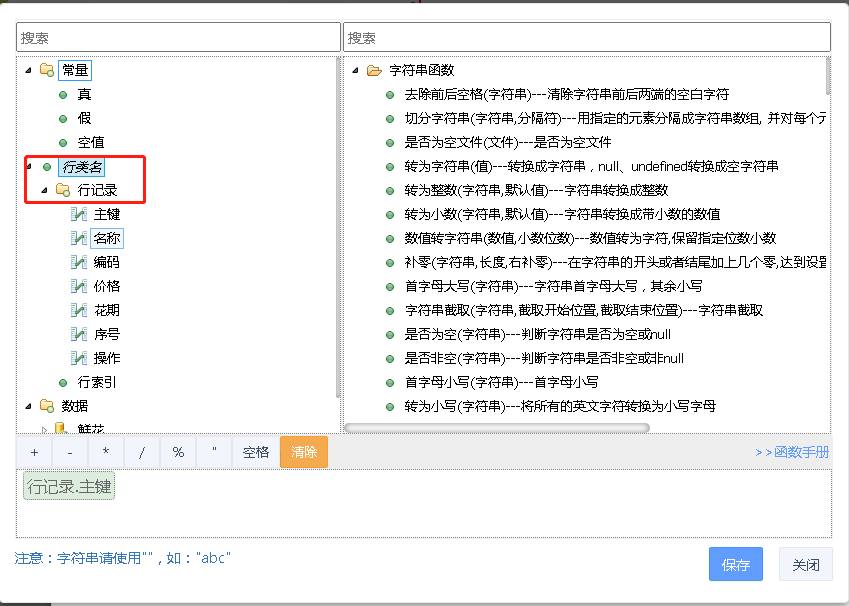This screenshot has height=606, width=849.
Task: Open the 函数手册 link
Action: tap(792, 452)
